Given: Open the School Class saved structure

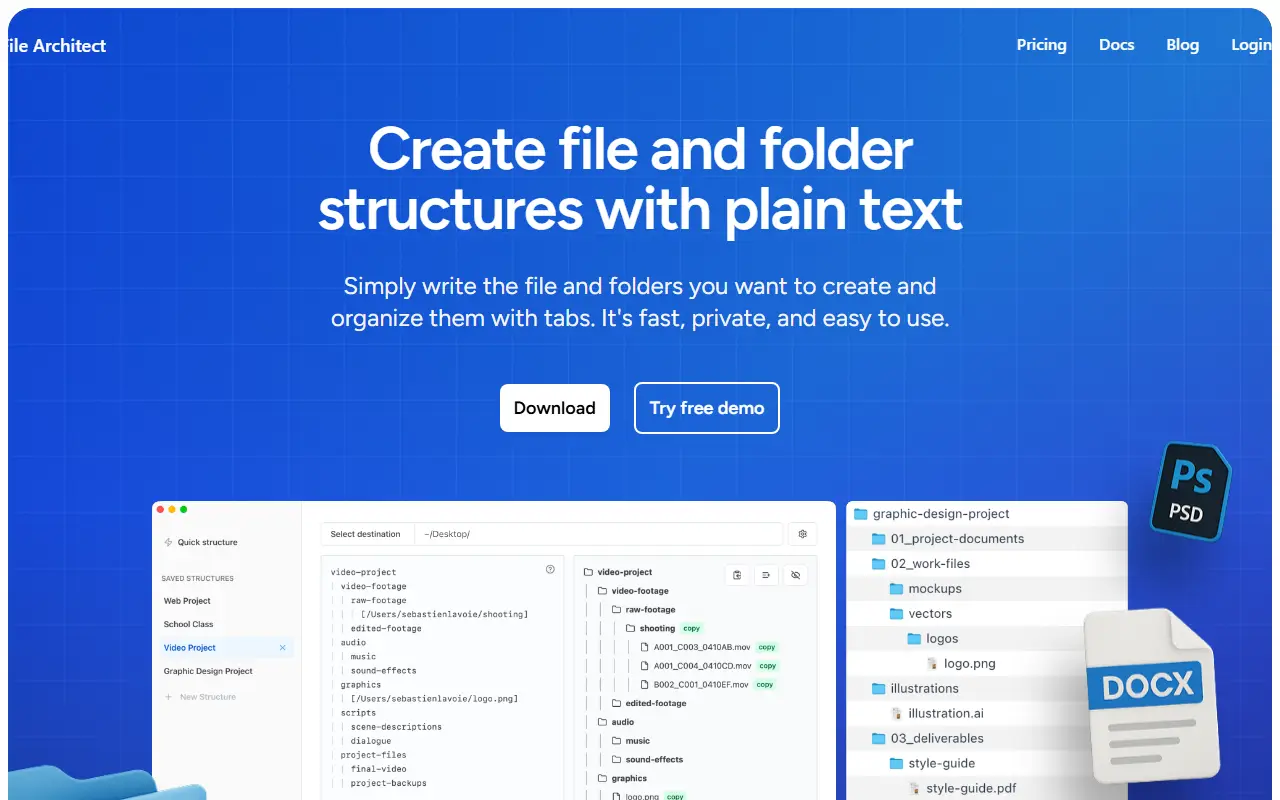Looking at the screenshot, I should 188,624.
